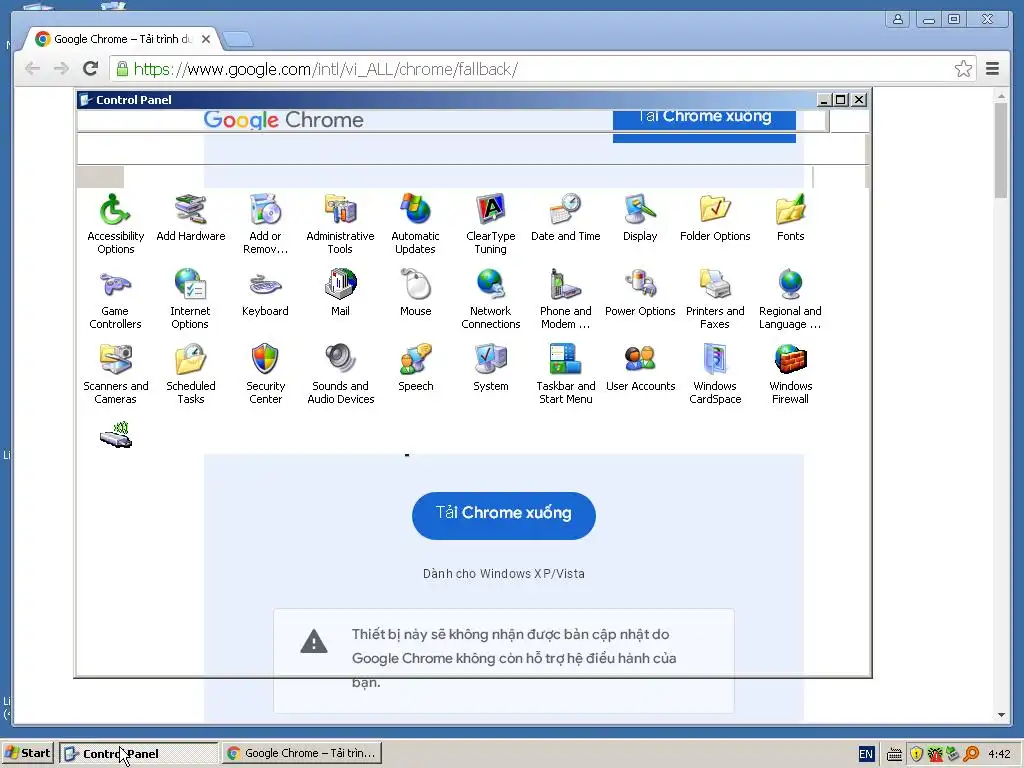Viewport: 1024px width, 768px height.
Task: Switch to Google Chrome taskbar button
Action: (302, 753)
